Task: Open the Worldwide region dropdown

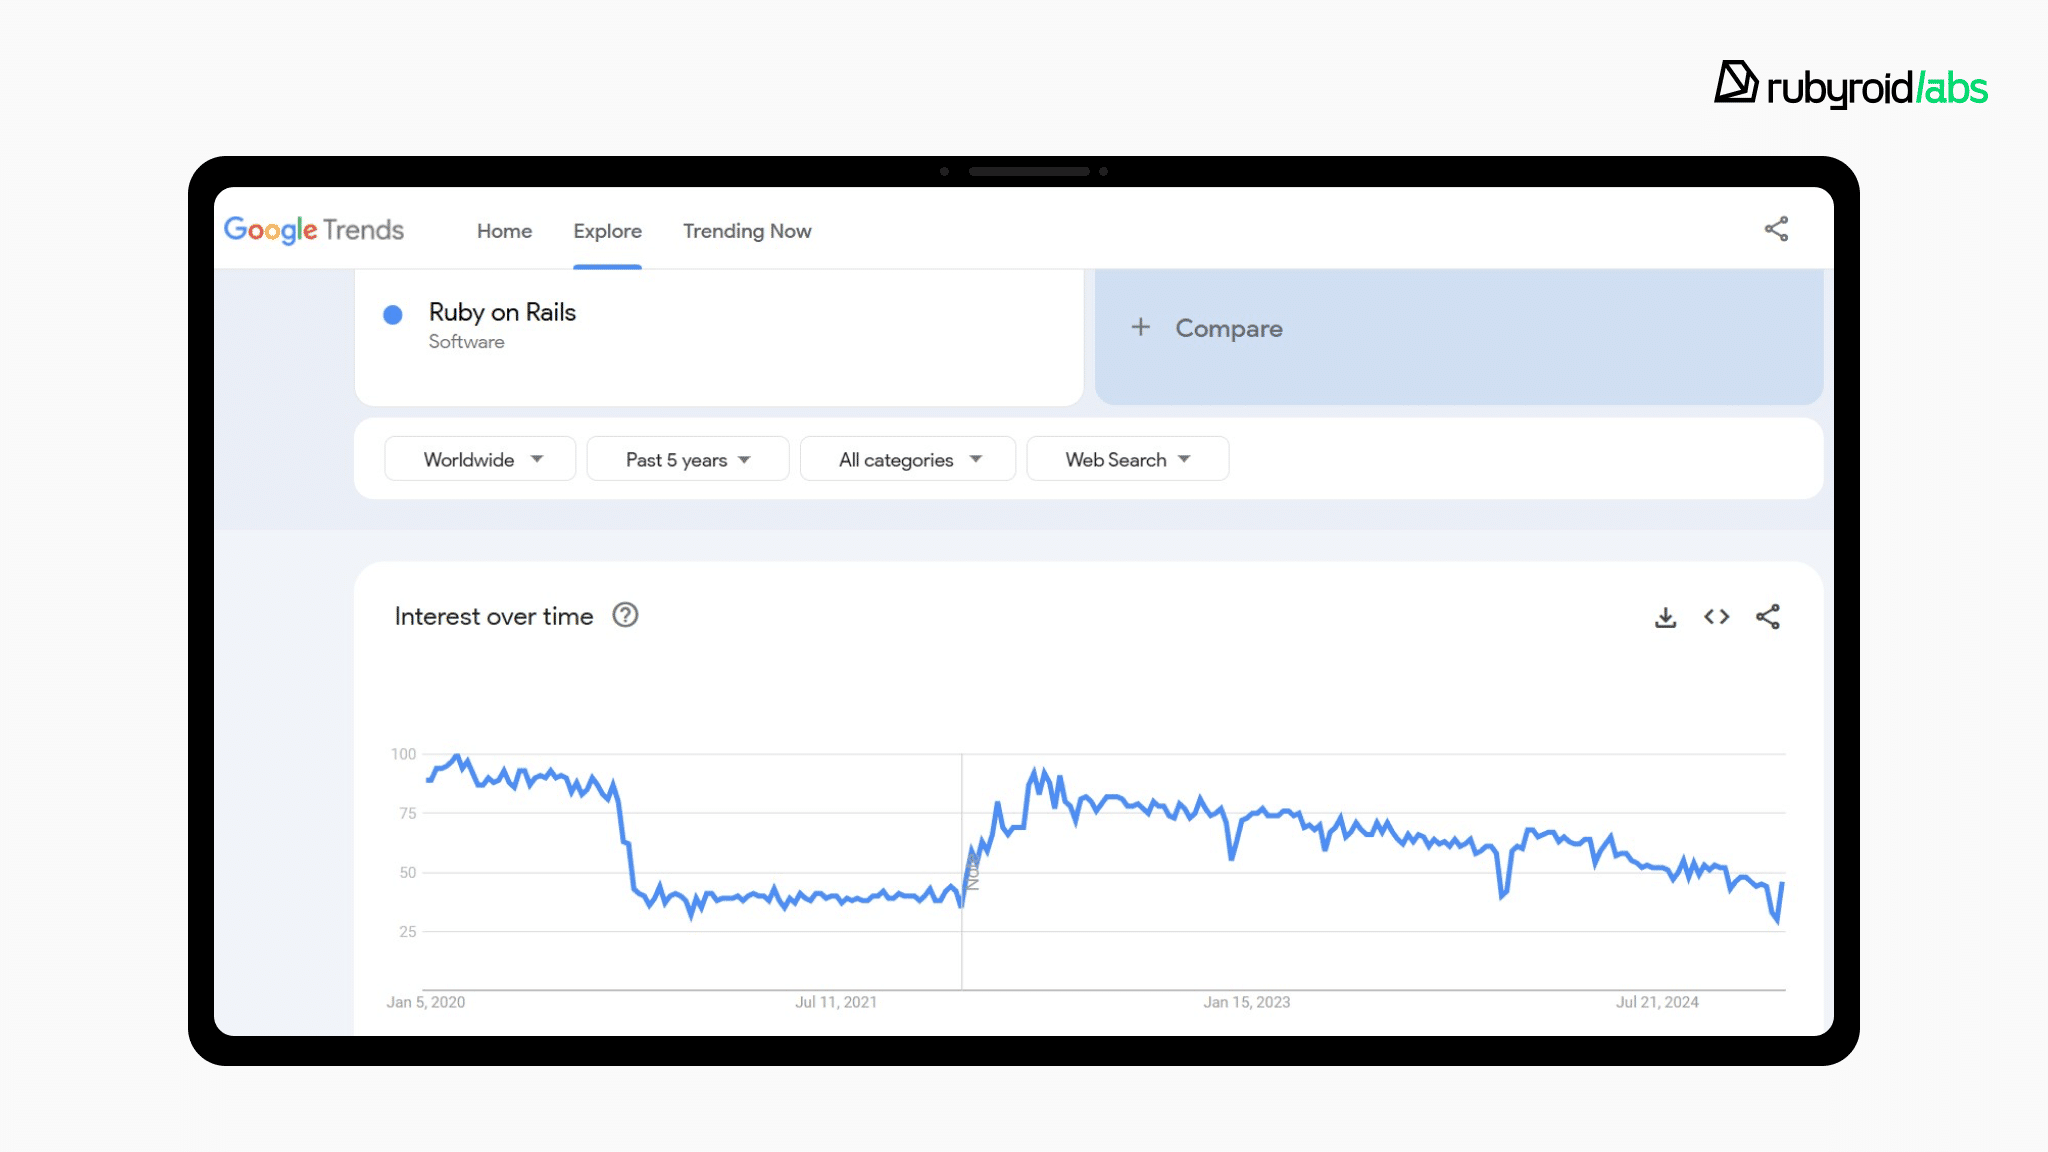Action: tap(480, 459)
